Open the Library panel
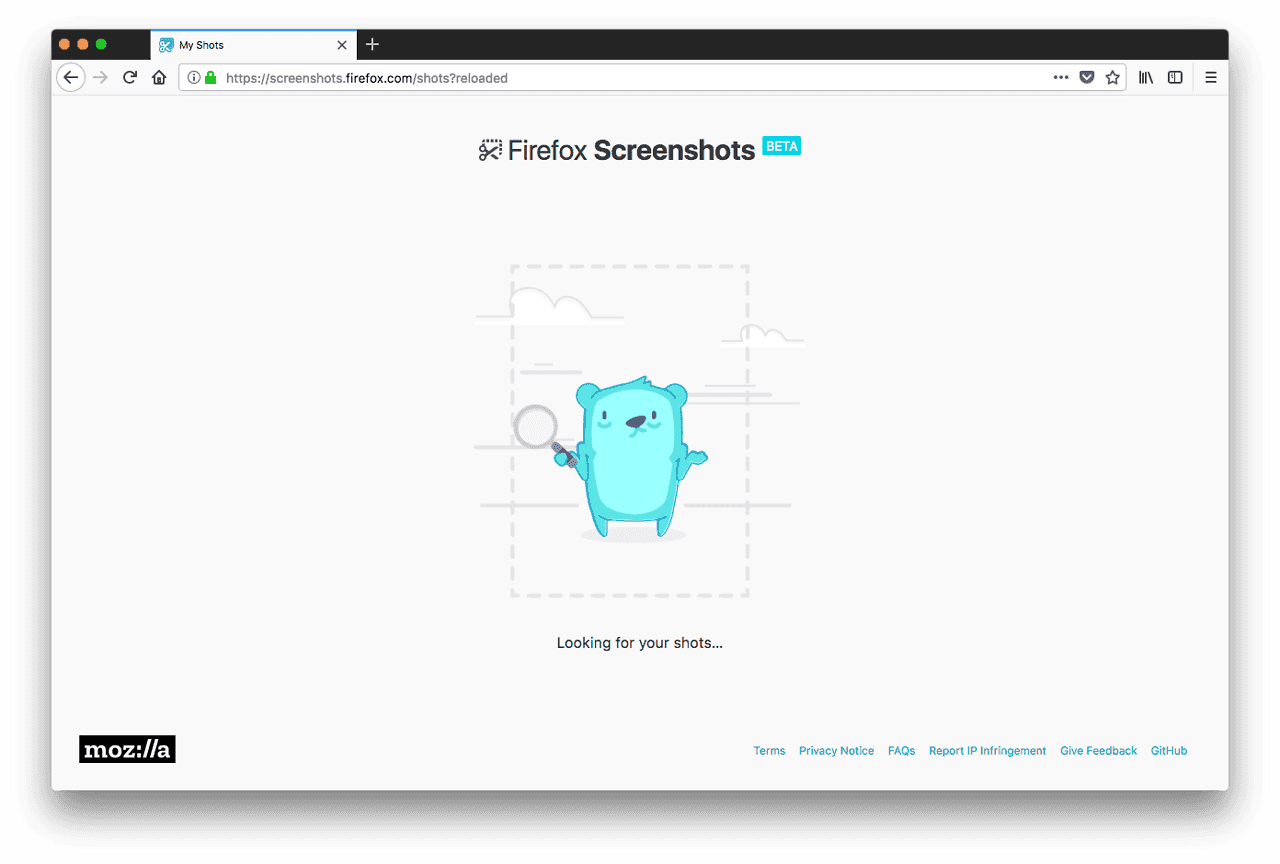The image size is (1280, 864). tap(1146, 78)
